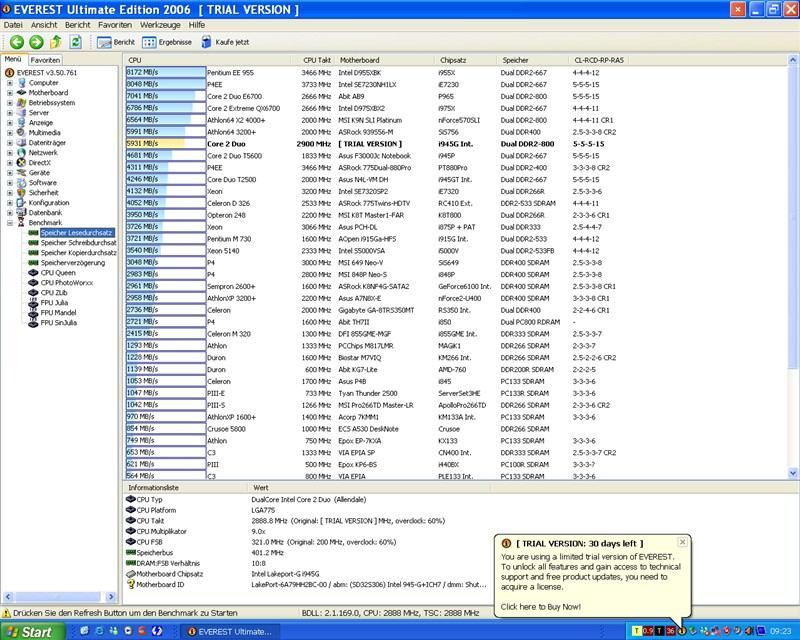Switch to the Menü tab

pos(13,59)
